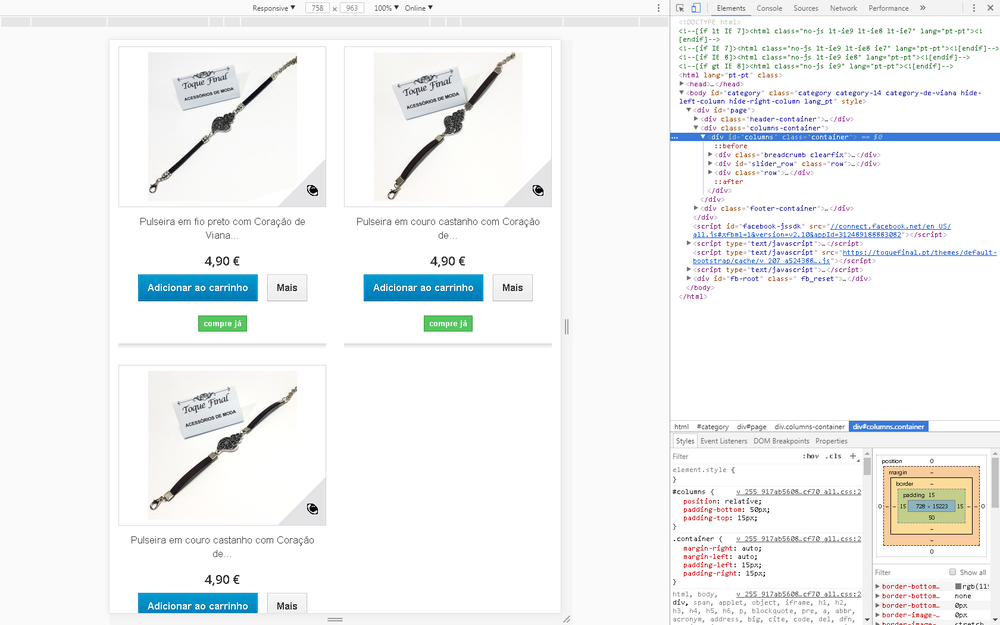Focus the computed styles Filter field

(909, 572)
